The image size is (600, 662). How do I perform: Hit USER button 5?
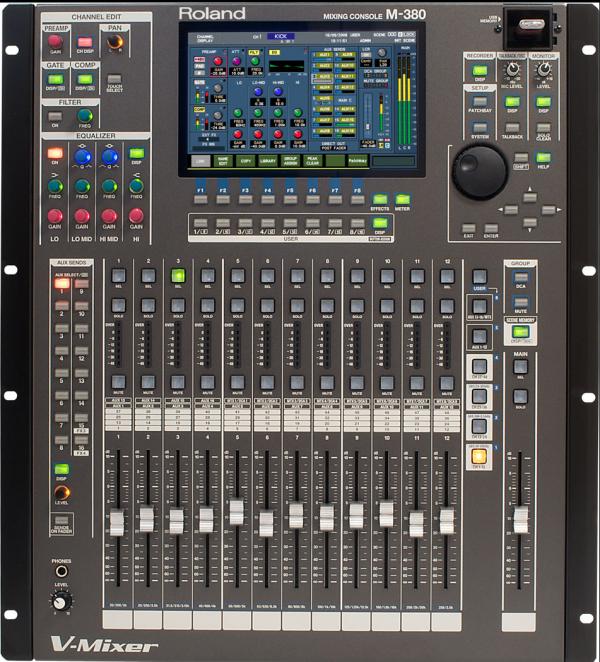click(290, 223)
